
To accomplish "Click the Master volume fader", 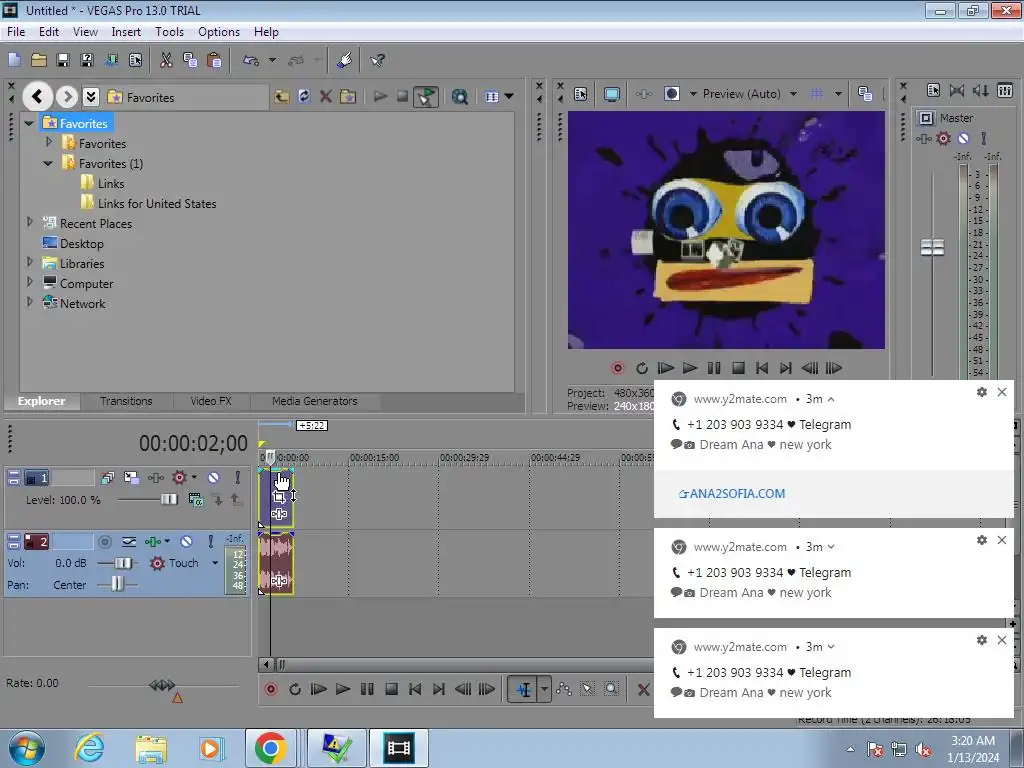I will (932, 248).
